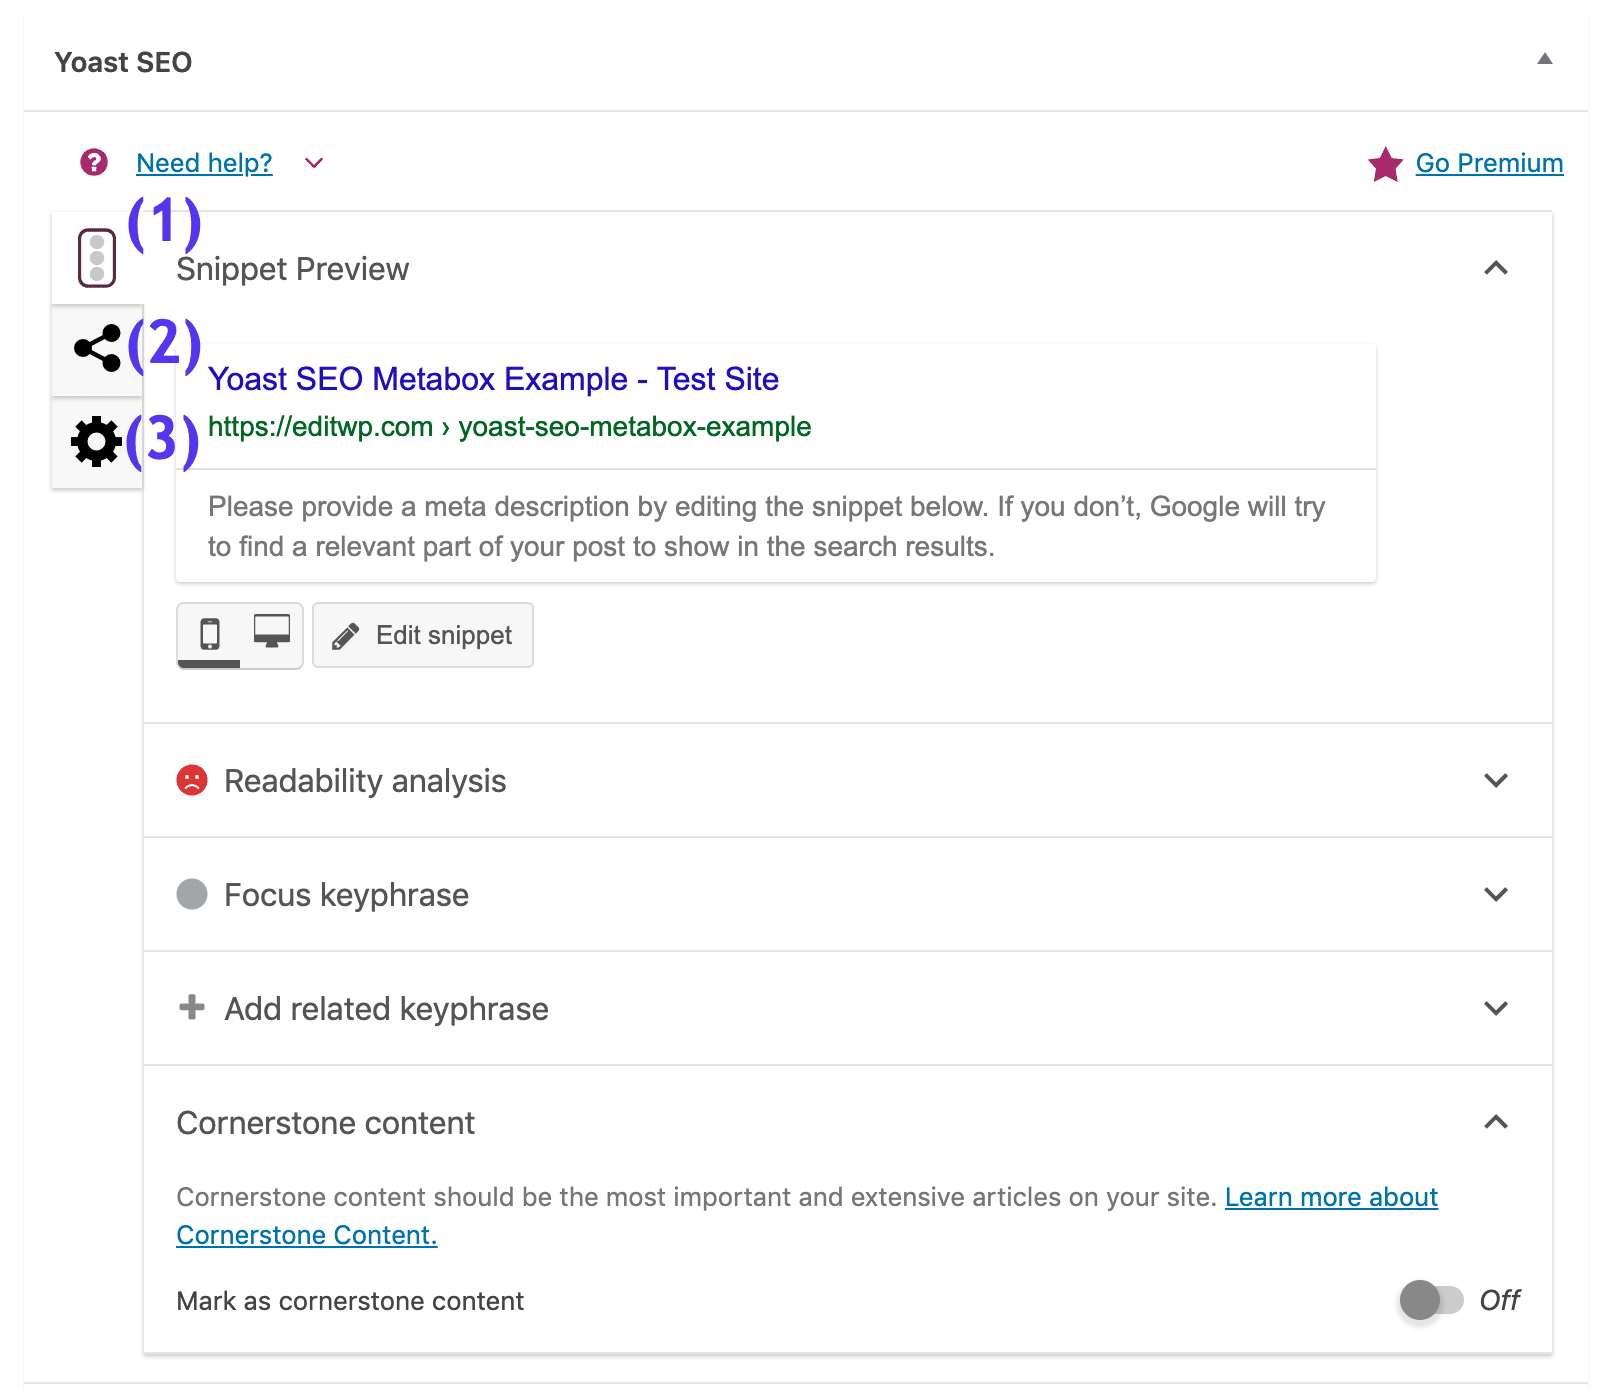
Task: Open the Learn more about Cornerstone Content link
Action: (x=1331, y=1197)
